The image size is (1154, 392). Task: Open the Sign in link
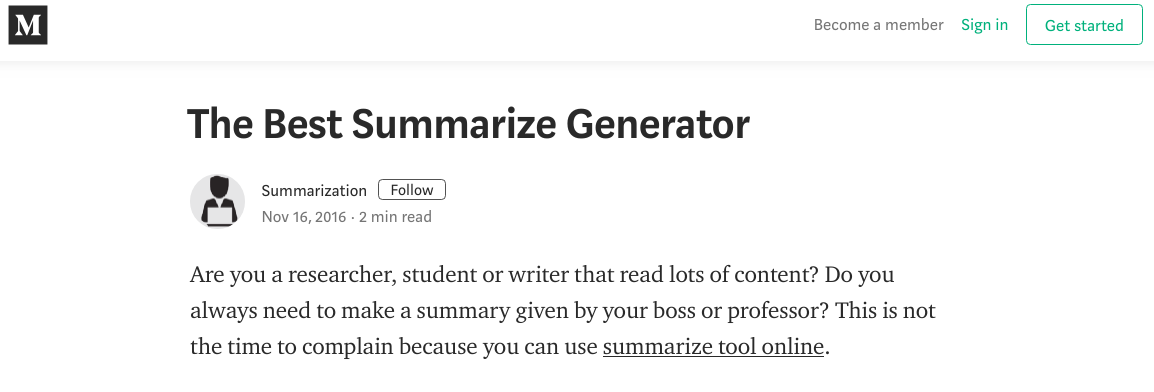click(x=984, y=24)
